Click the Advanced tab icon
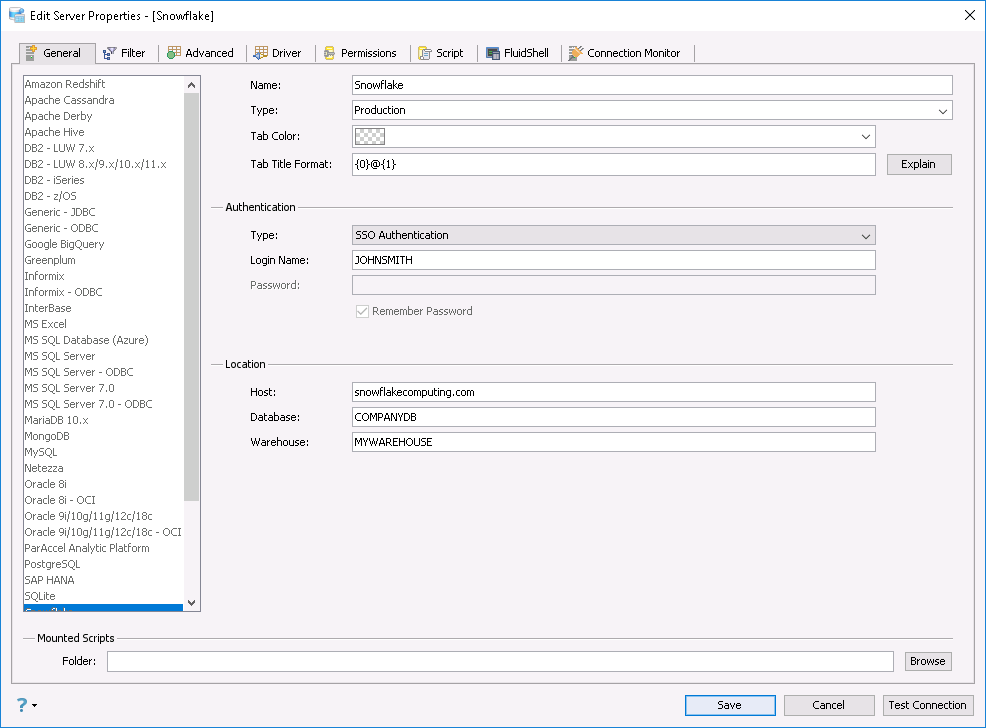This screenshot has height=728, width=986. tap(174, 53)
